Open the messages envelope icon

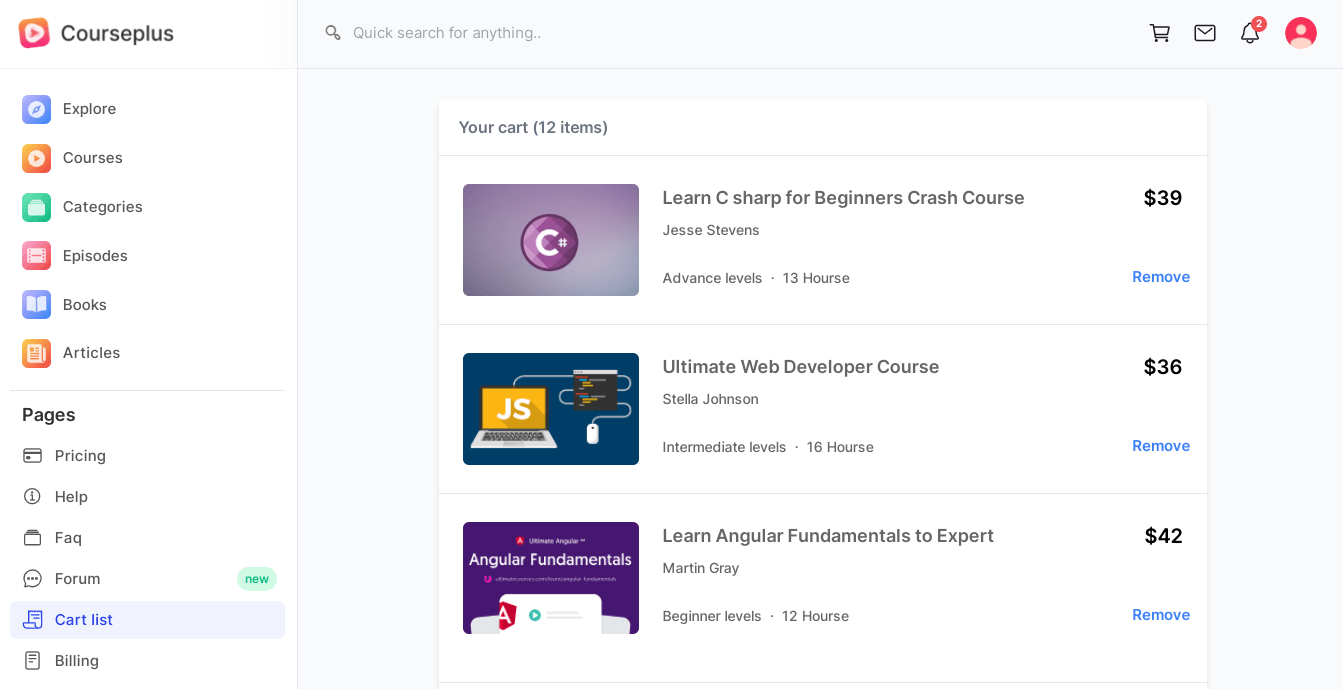tap(1205, 33)
